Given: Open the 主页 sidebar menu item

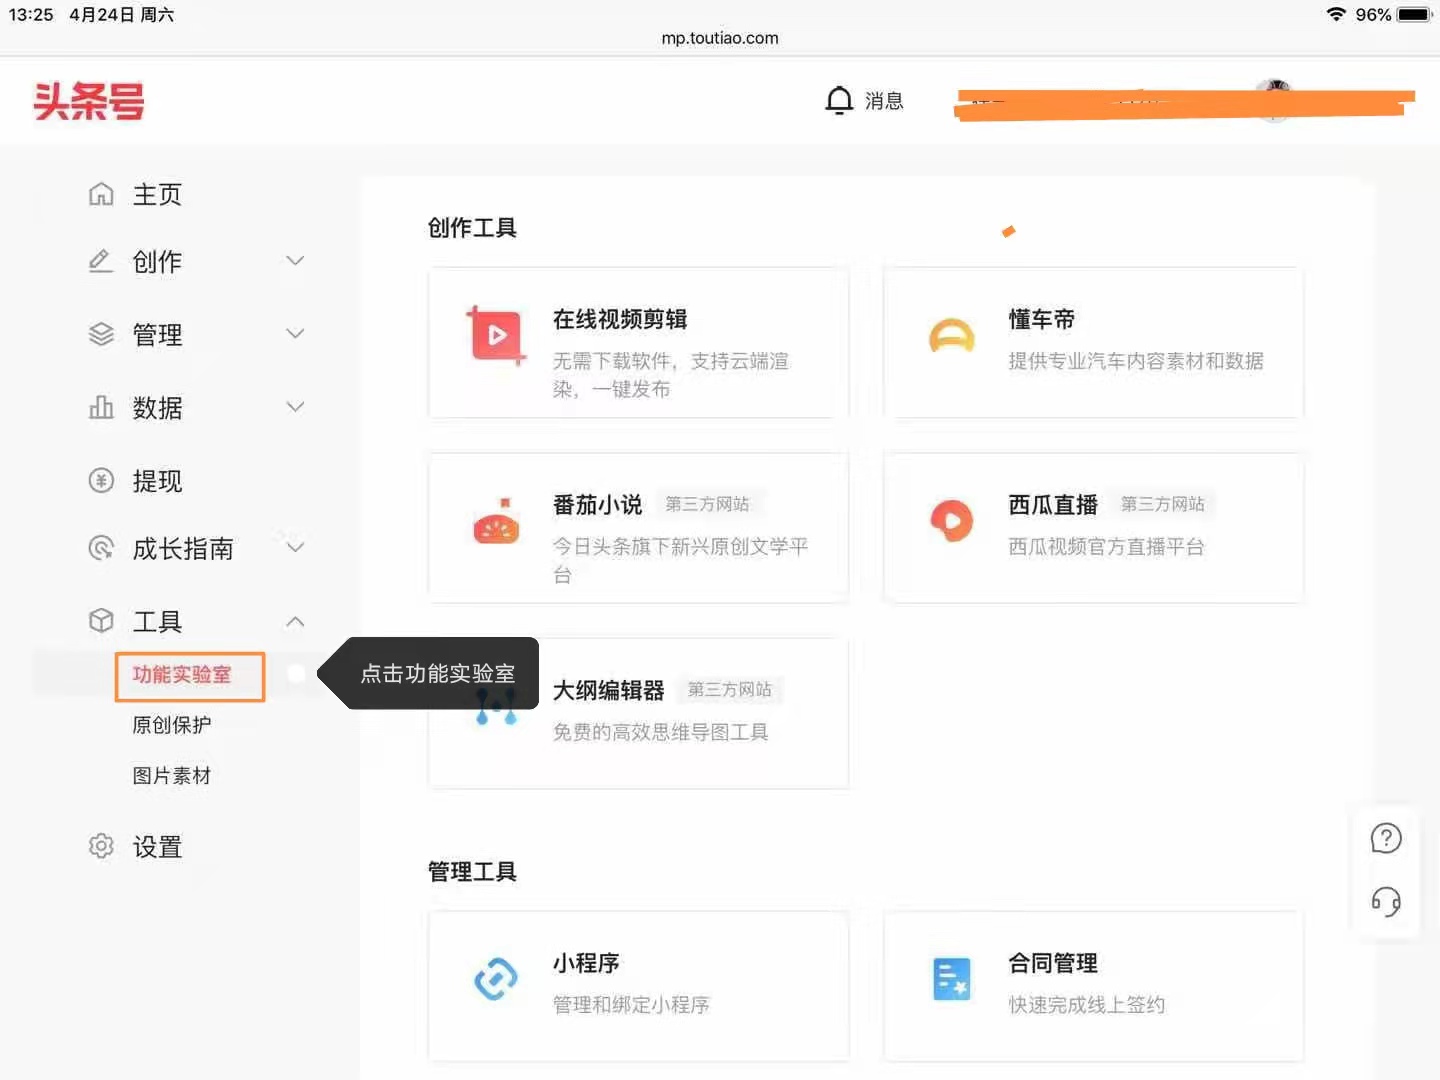Looking at the screenshot, I should pyautogui.click(x=158, y=194).
